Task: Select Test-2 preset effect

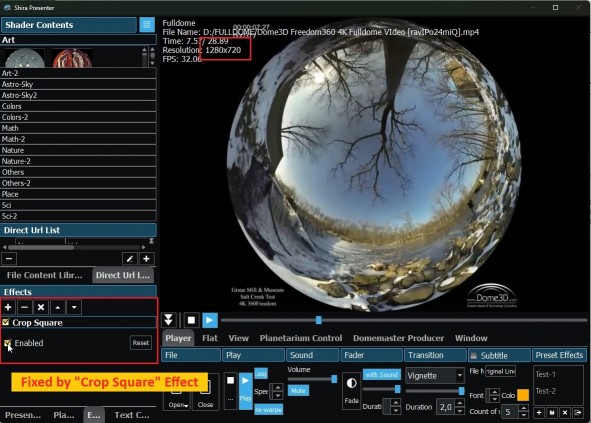Action: (x=545, y=391)
